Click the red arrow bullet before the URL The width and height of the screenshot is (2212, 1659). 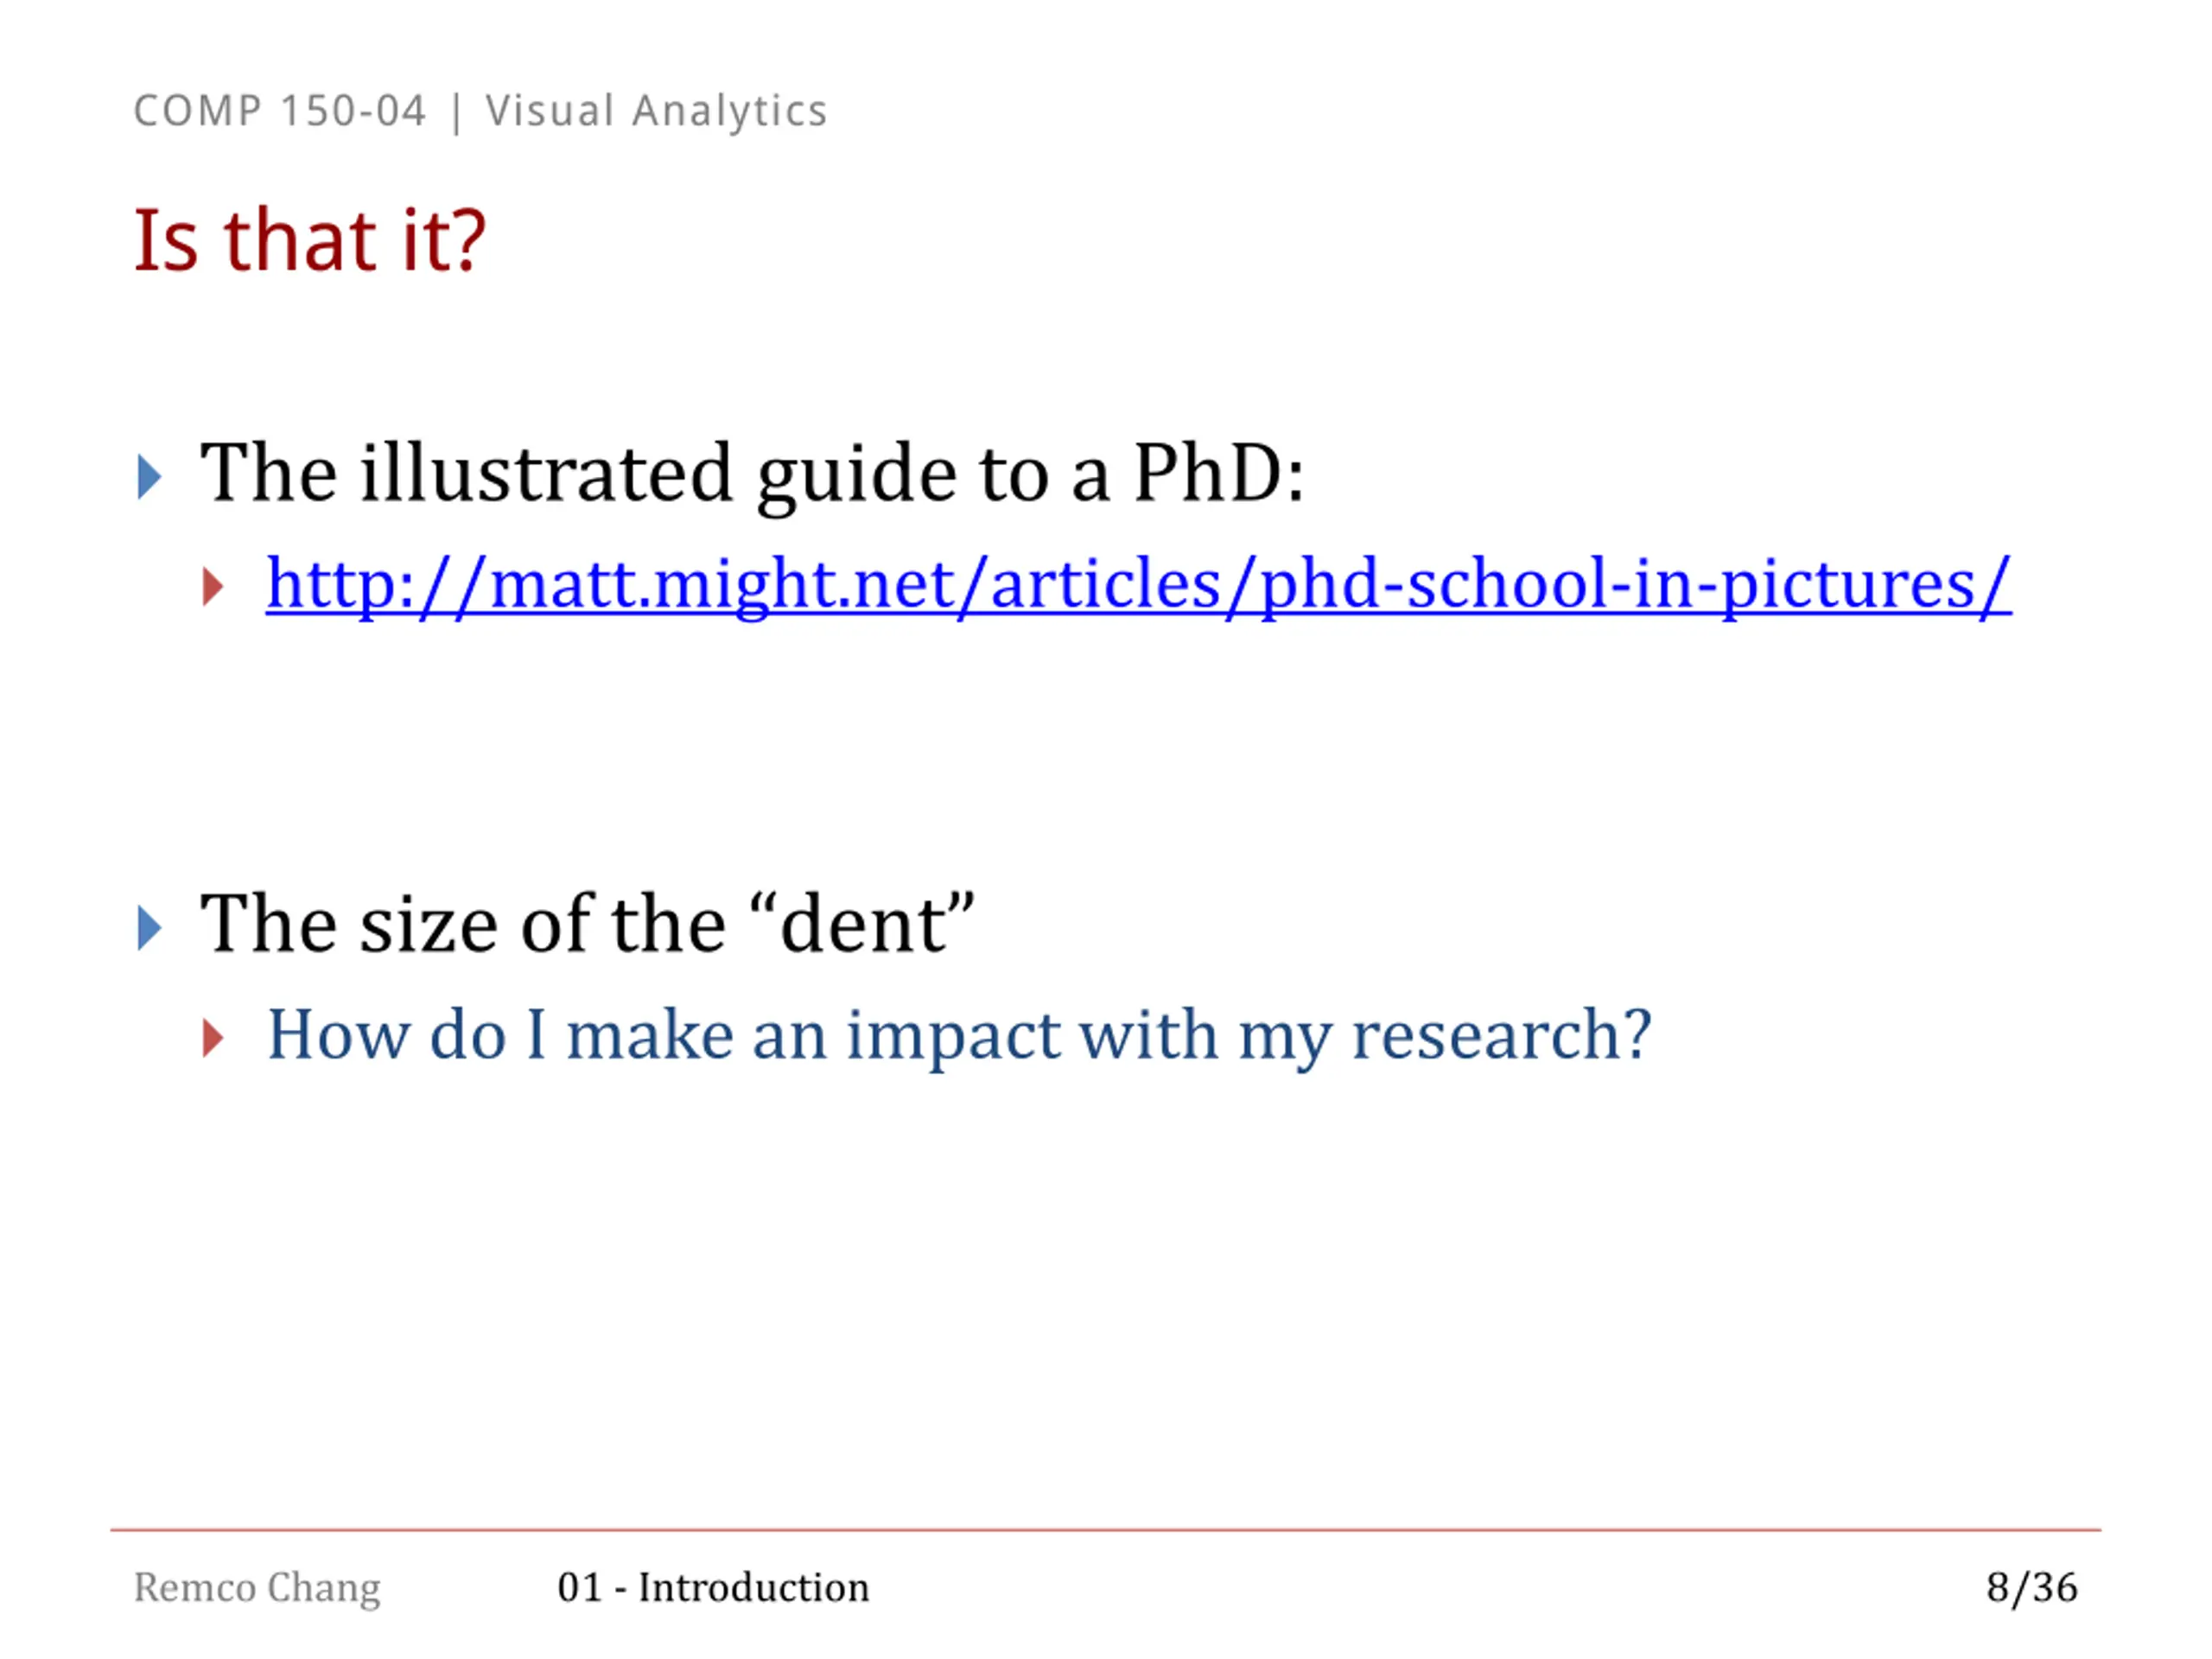[212, 587]
